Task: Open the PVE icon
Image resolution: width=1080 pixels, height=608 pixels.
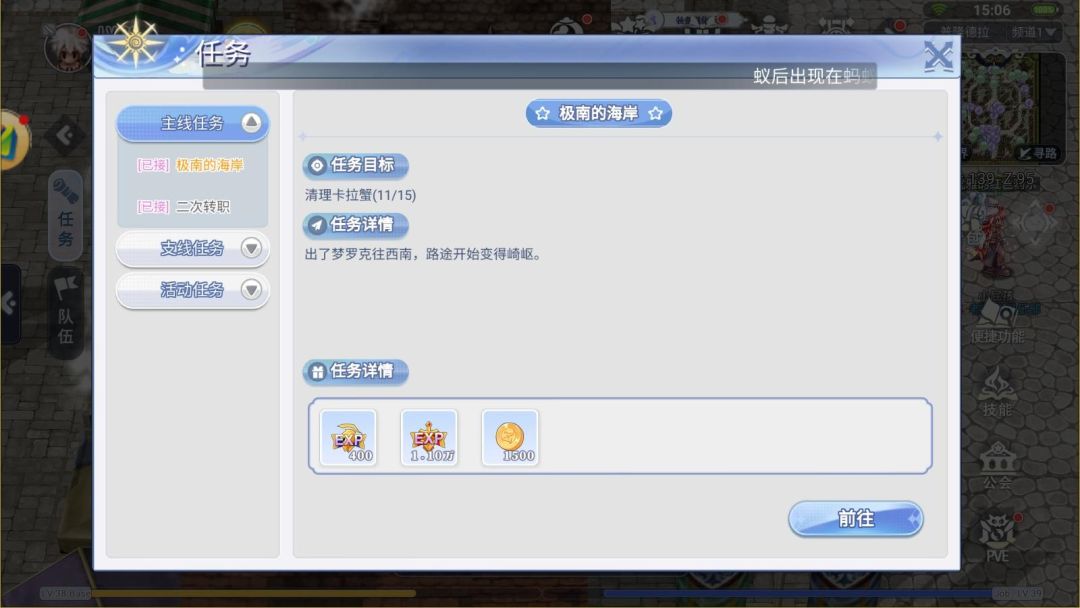Action: coord(997,538)
